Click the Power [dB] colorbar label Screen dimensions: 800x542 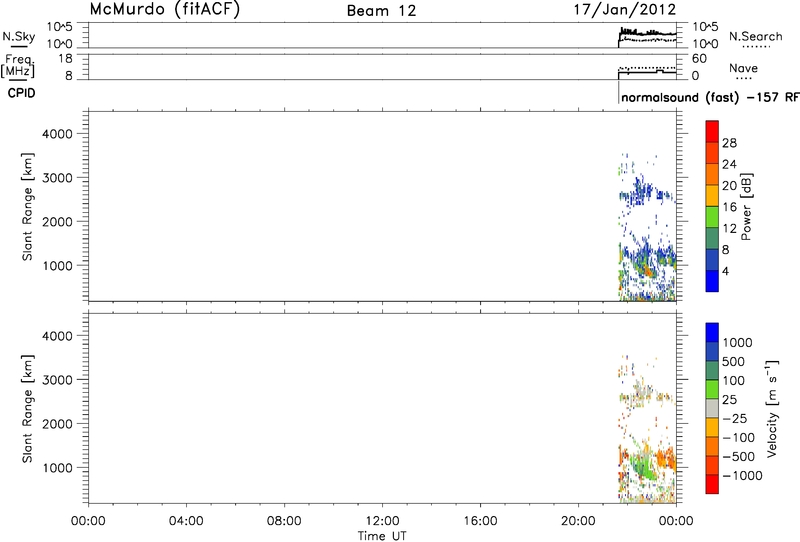tap(746, 207)
